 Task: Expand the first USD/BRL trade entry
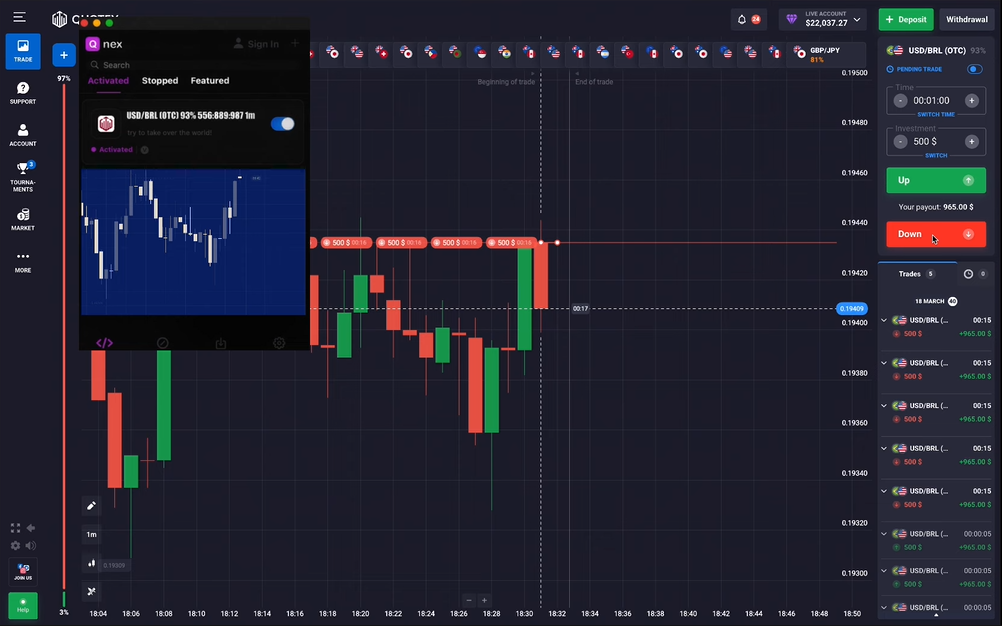[x=884, y=320]
